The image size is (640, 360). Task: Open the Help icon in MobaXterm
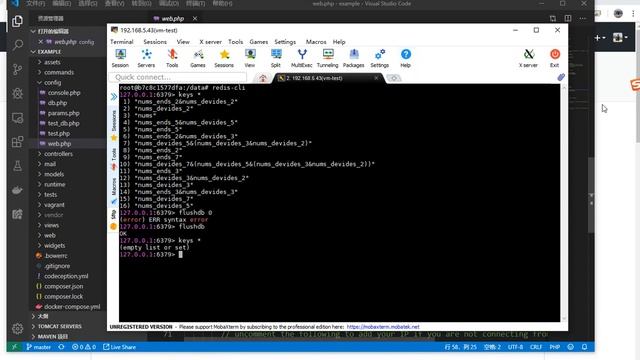(406, 58)
